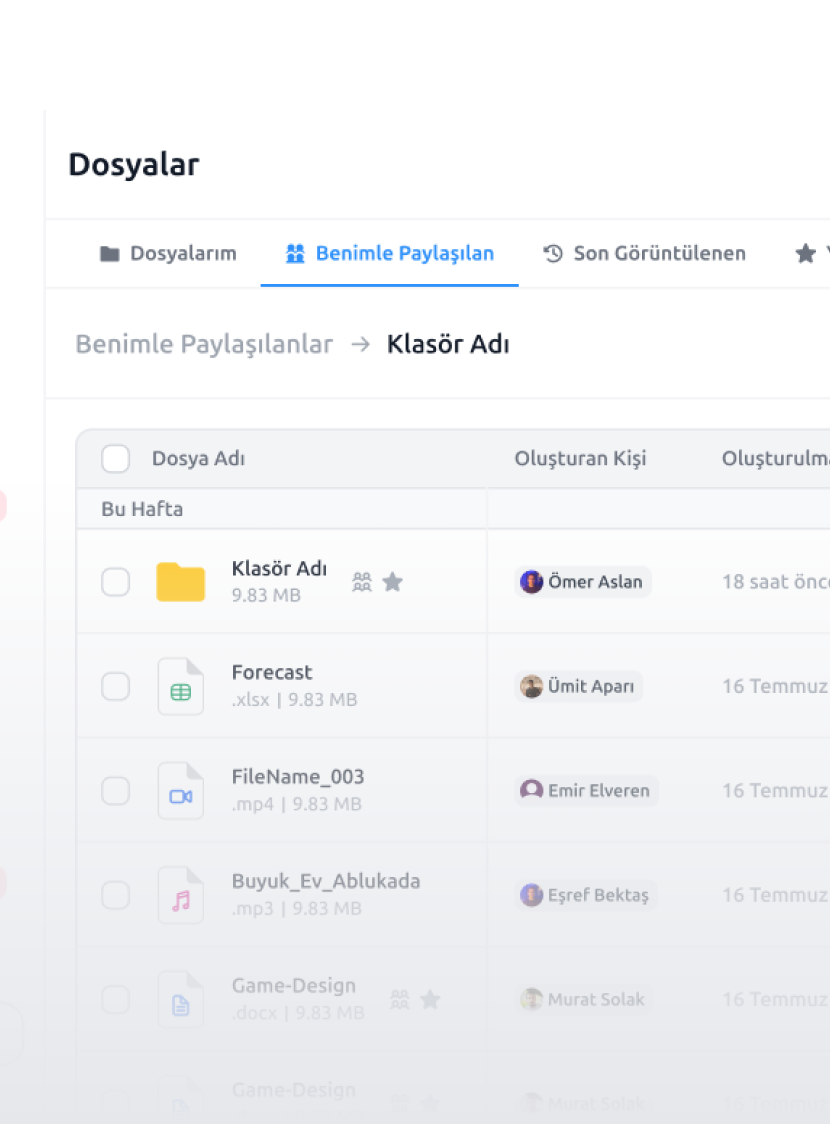
Task: Select the Forecast file checkbox
Action: pos(116,687)
